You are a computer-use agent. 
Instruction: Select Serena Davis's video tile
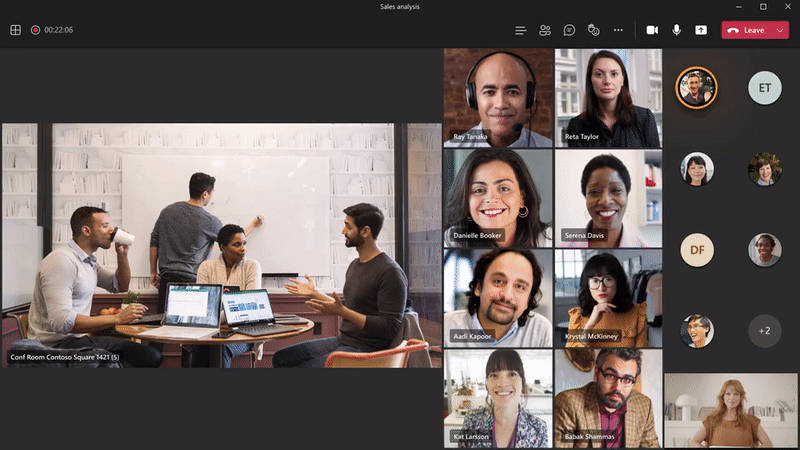tap(608, 198)
